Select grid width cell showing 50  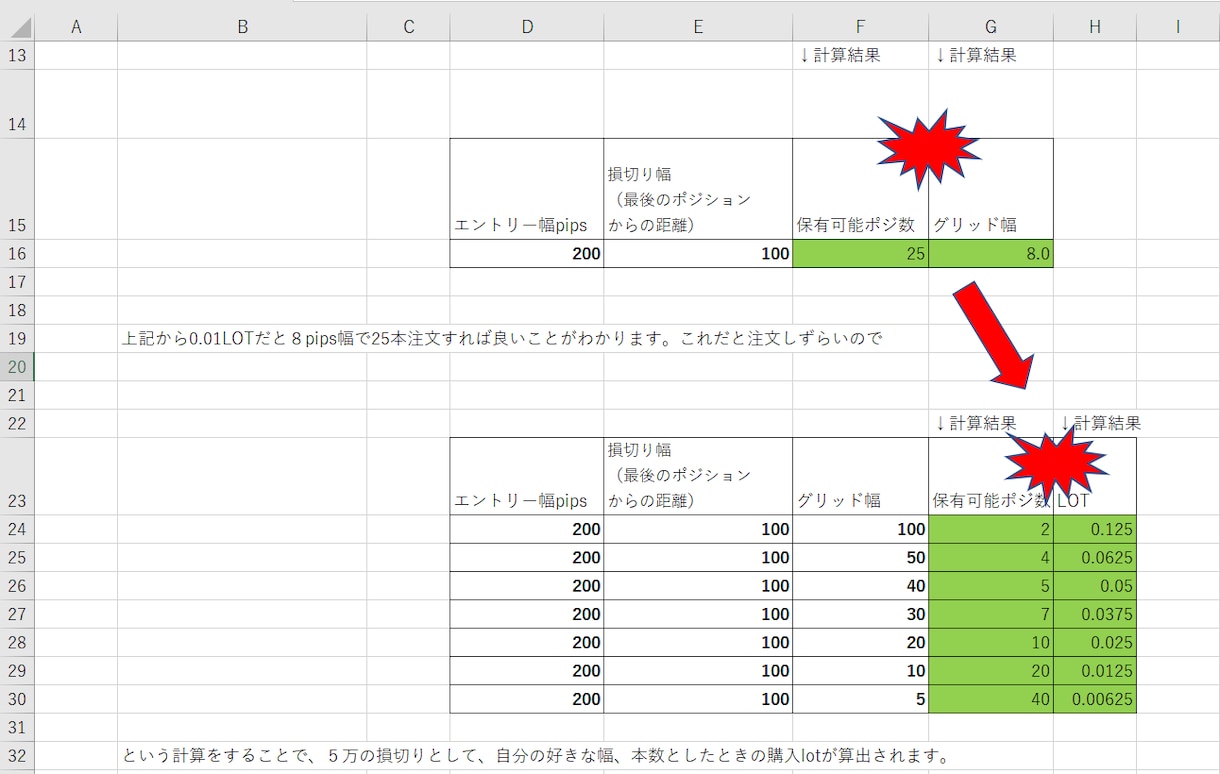(860, 558)
